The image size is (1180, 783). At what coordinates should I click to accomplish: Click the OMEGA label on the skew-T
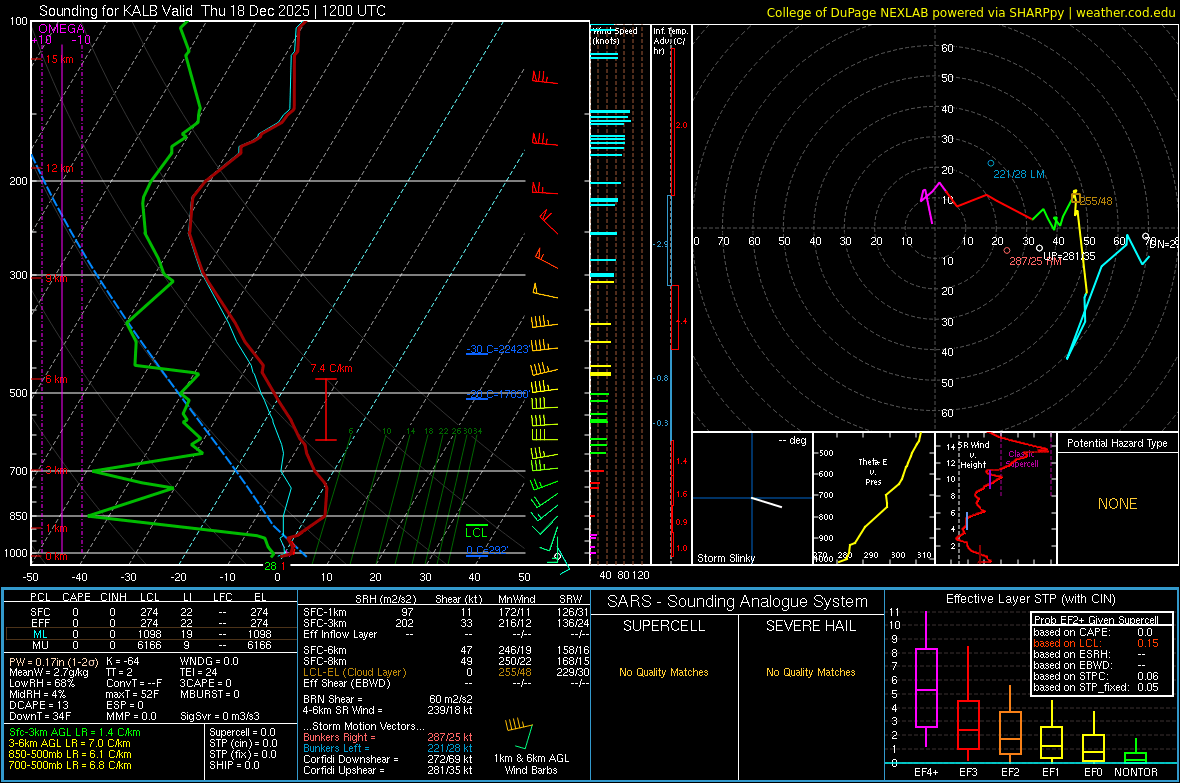[61, 29]
